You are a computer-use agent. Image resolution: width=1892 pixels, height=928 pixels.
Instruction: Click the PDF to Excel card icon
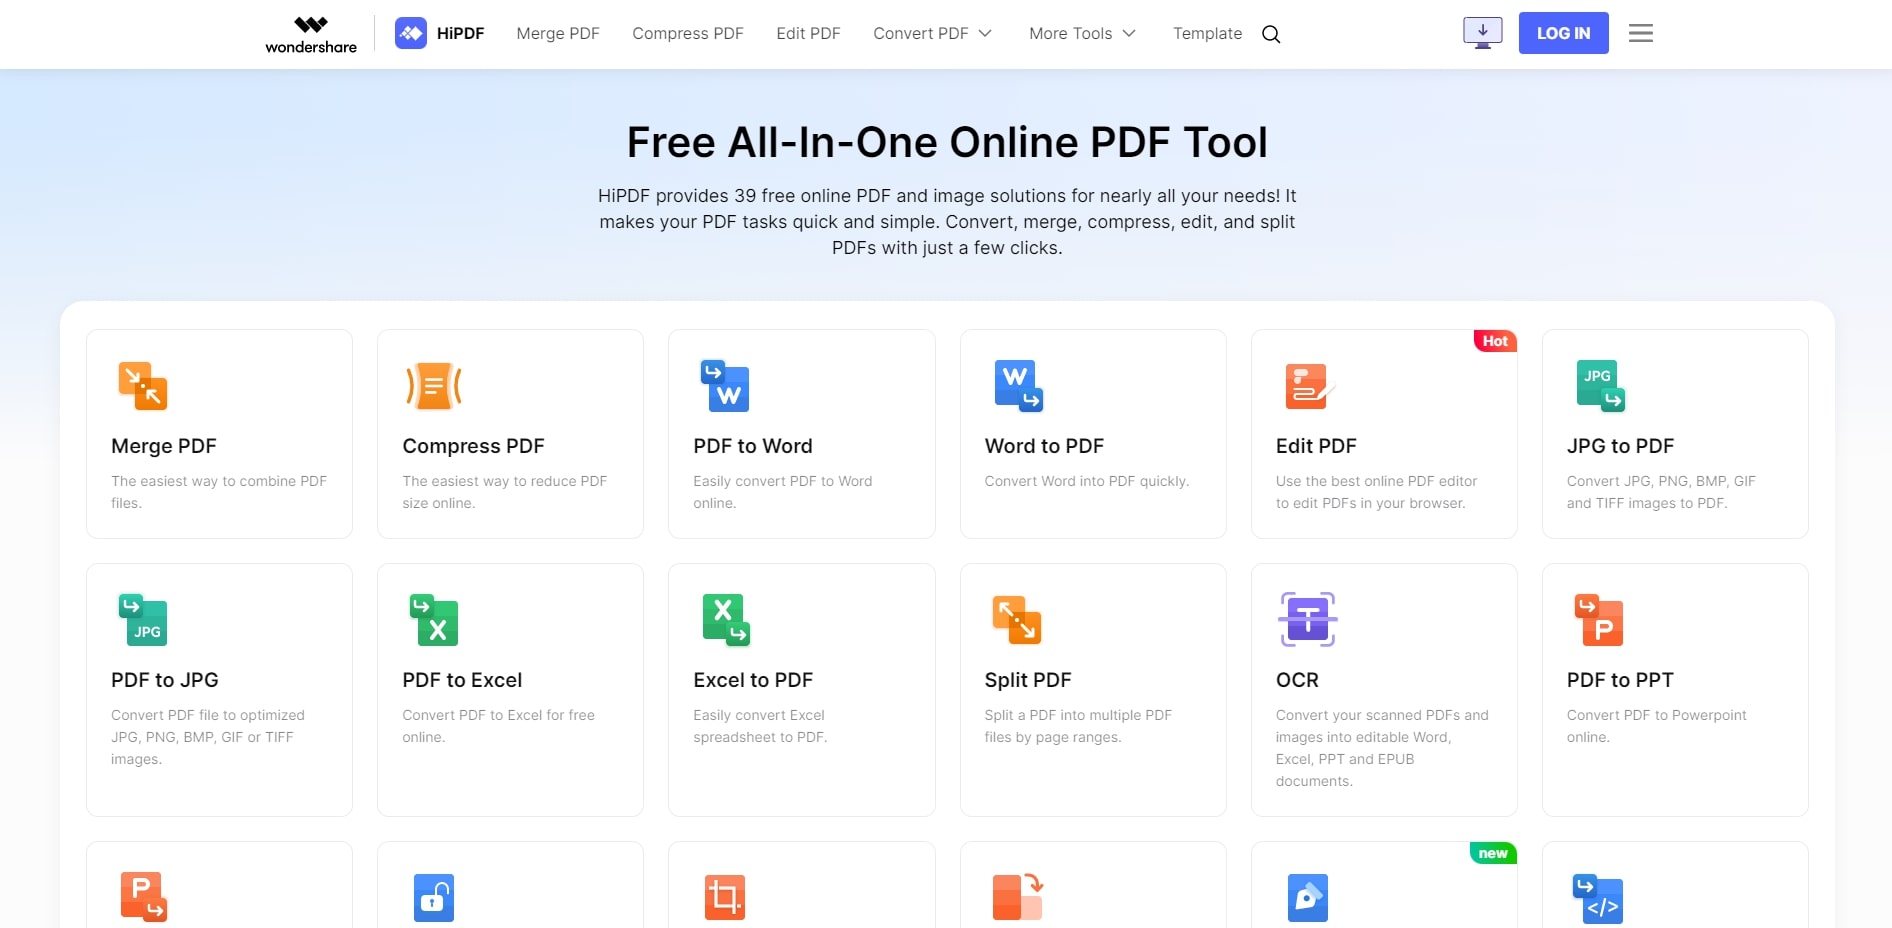(x=434, y=620)
